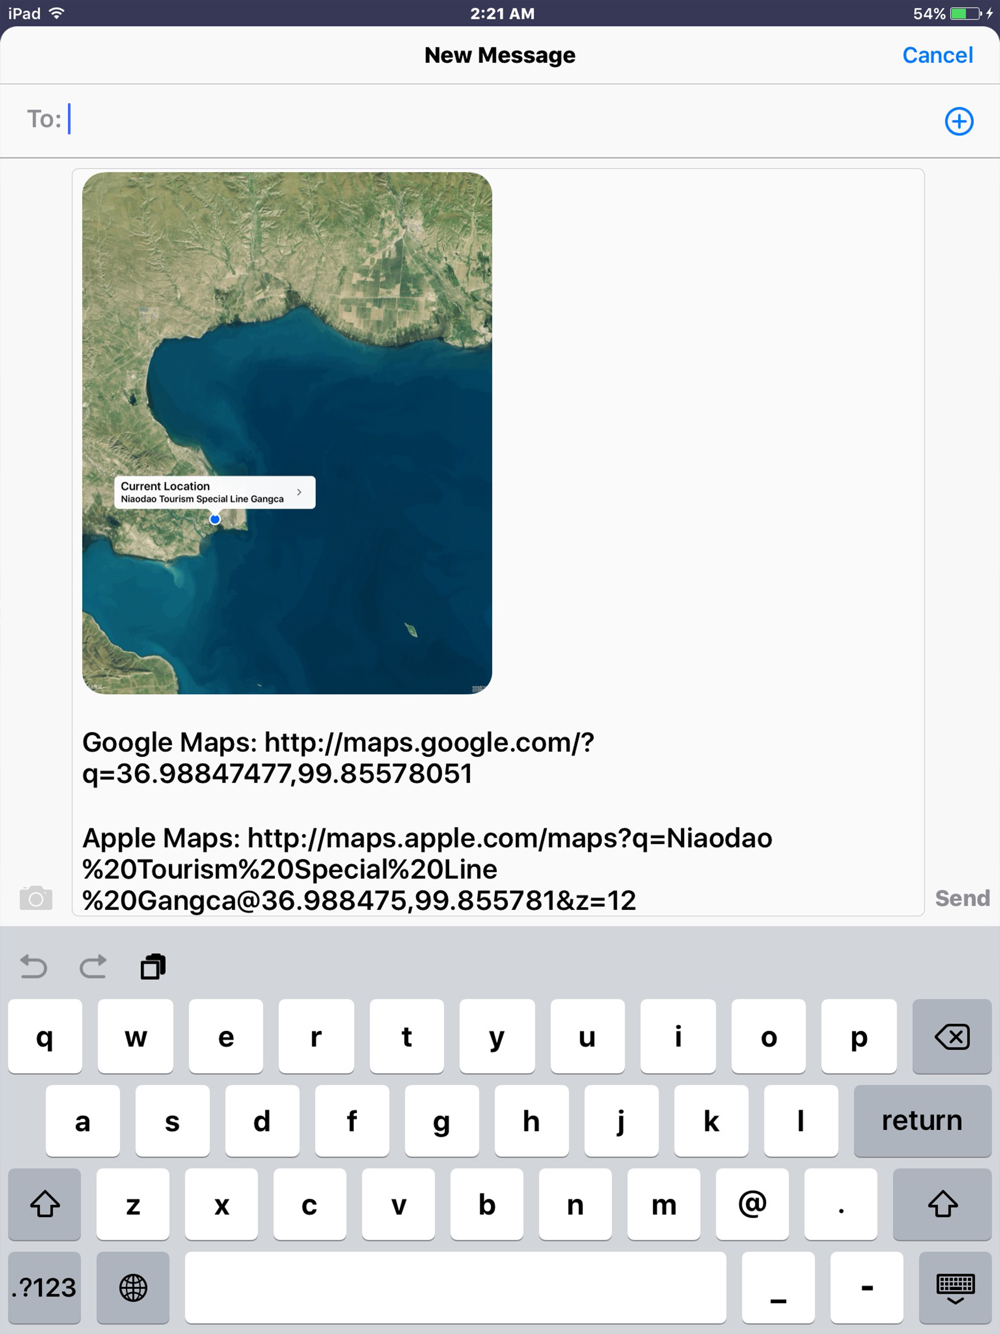Tap the b key
The width and height of the screenshot is (1000, 1334).
click(x=487, y=1205)
